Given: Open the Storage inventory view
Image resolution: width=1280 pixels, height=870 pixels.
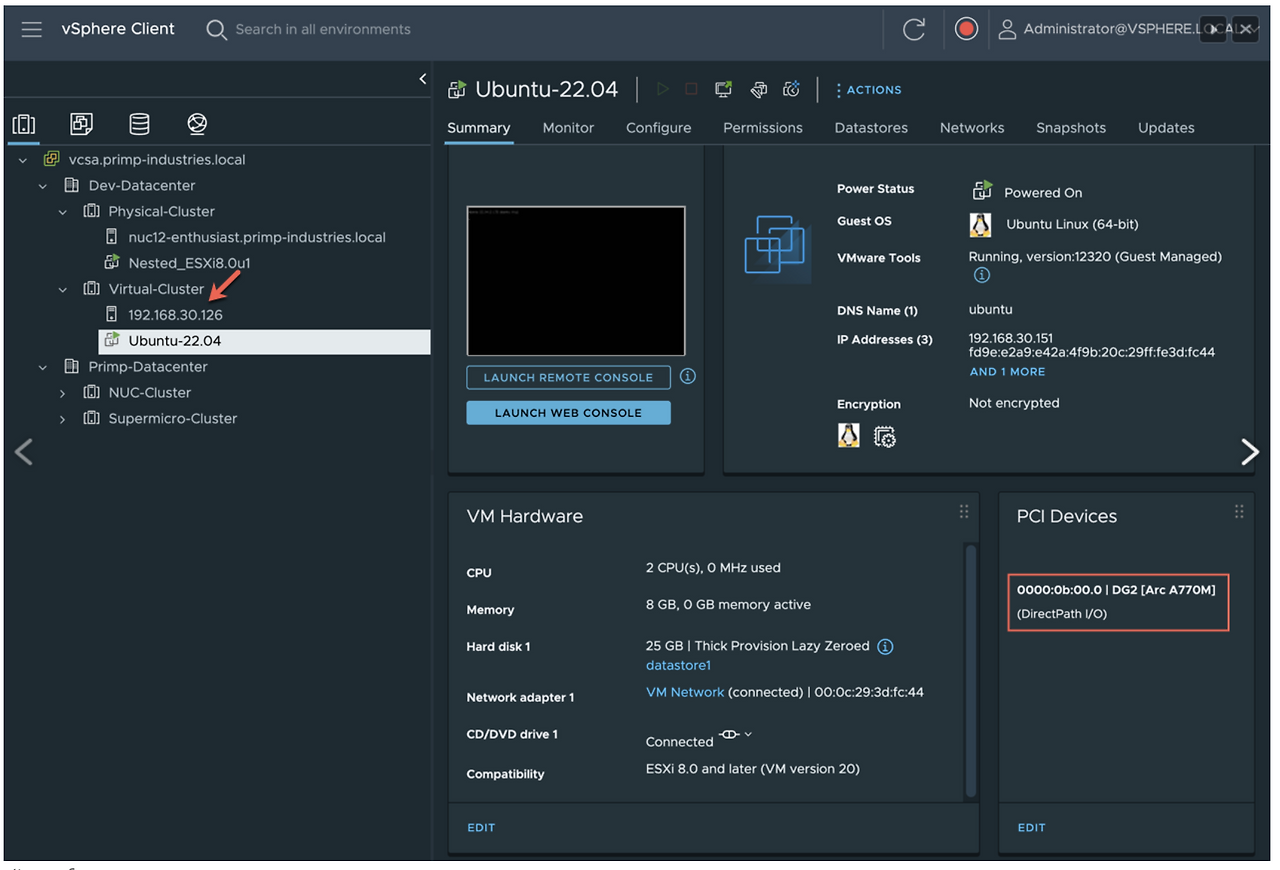Looking at the screenshot, I should [x=139, y=124].
